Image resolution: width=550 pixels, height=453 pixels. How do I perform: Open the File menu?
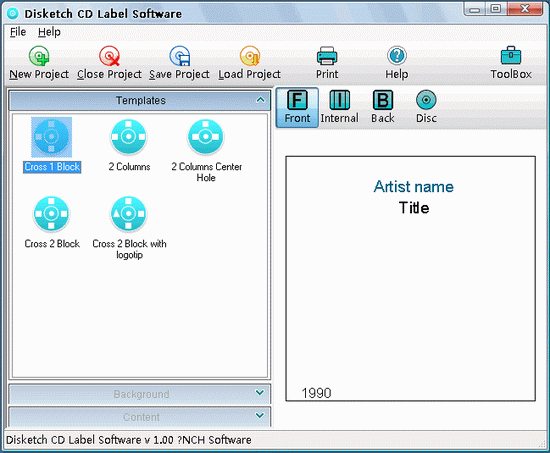click(x=18, y=32)
